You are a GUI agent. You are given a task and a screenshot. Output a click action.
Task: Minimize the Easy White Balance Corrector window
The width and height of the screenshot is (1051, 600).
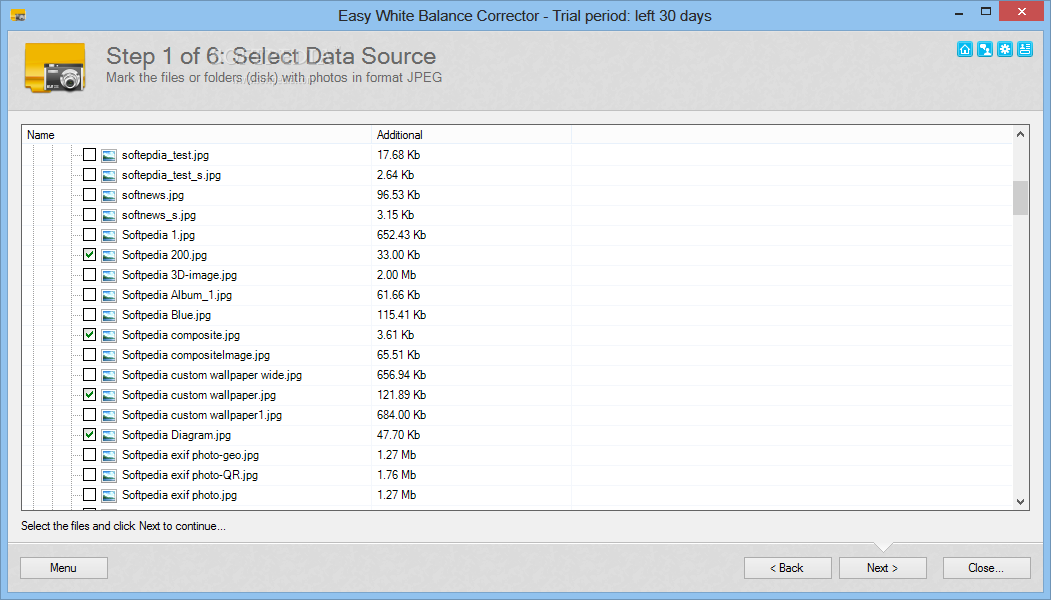point(959,12)
